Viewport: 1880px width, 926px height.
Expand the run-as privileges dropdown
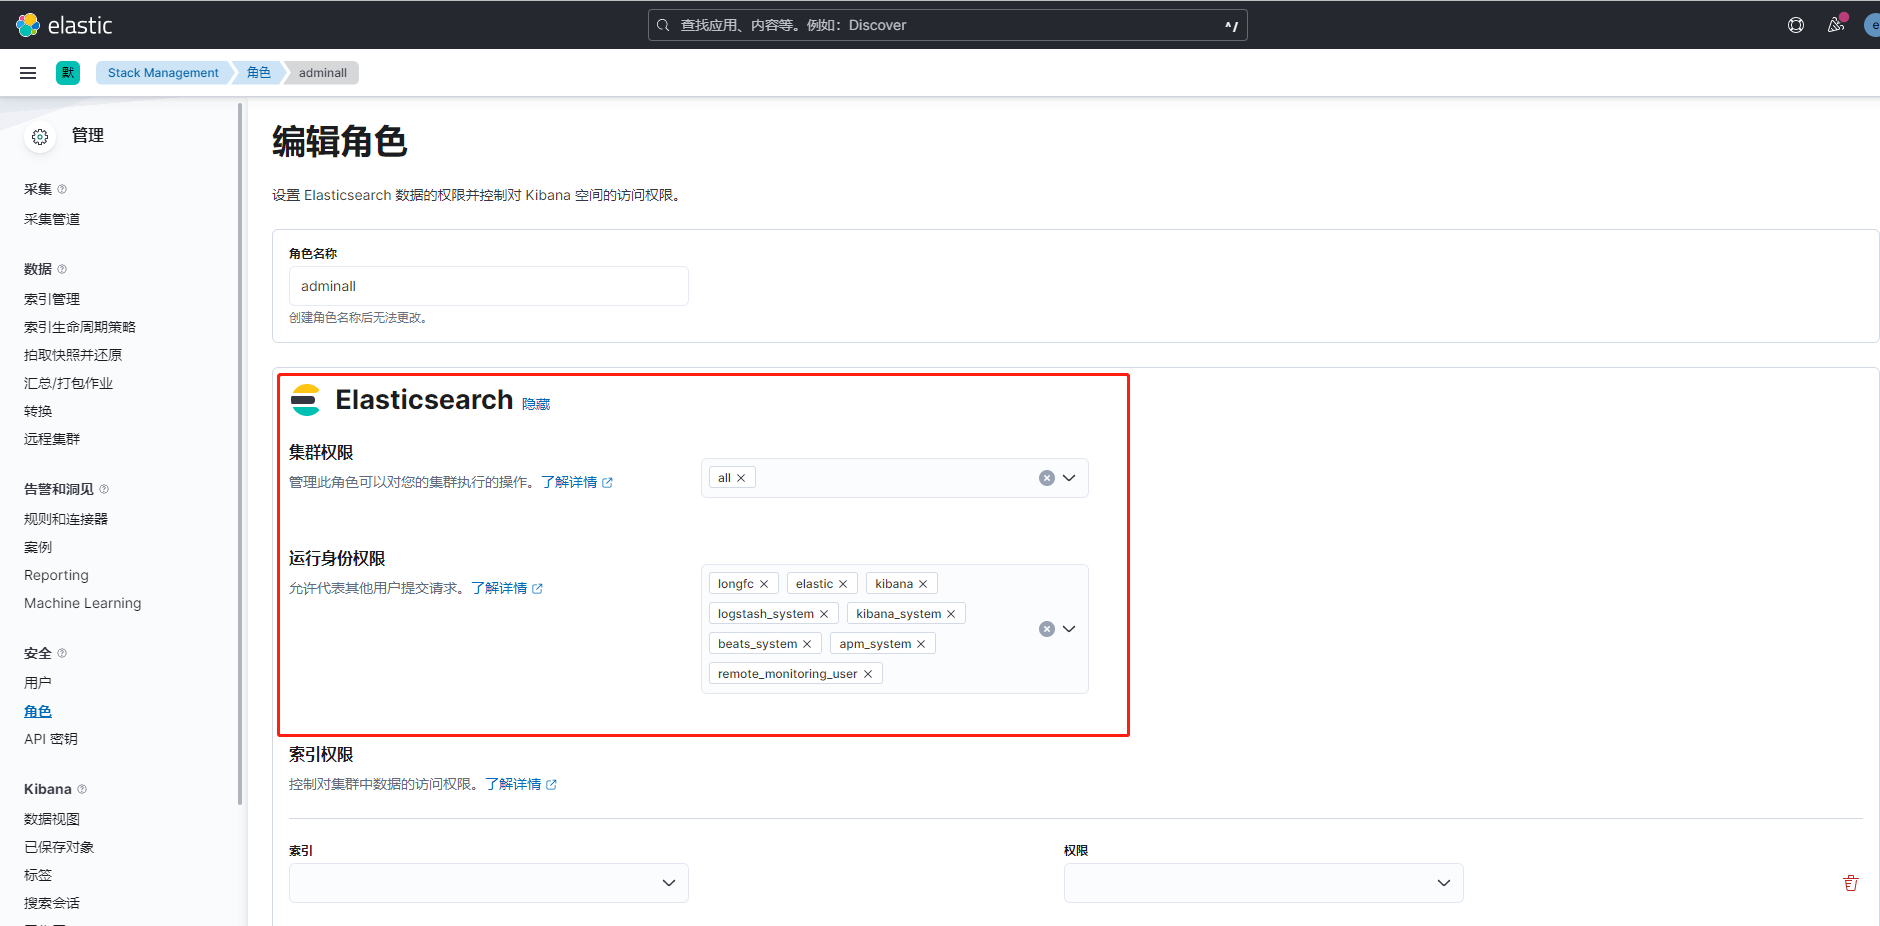[x=1069, y=629]
